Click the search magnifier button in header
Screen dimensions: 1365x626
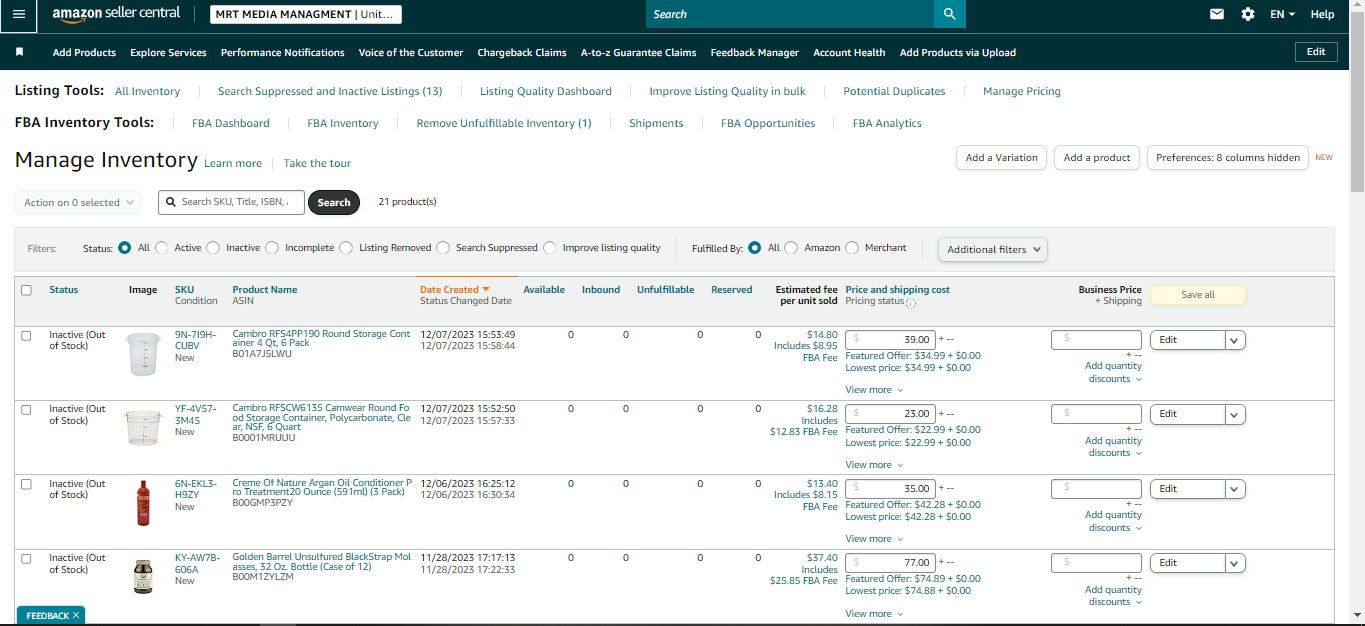[x=949, y=14]
